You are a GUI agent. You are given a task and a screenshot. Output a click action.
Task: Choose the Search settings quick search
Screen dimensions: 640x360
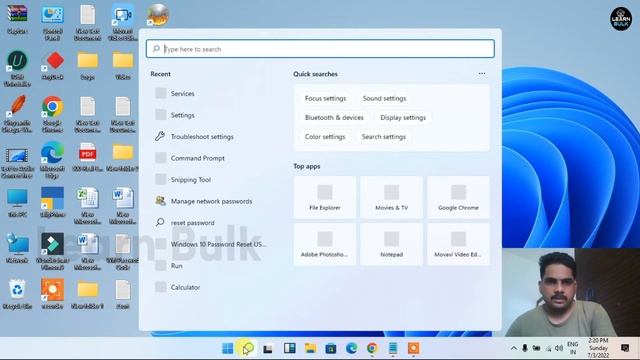(x=384, y=137)
